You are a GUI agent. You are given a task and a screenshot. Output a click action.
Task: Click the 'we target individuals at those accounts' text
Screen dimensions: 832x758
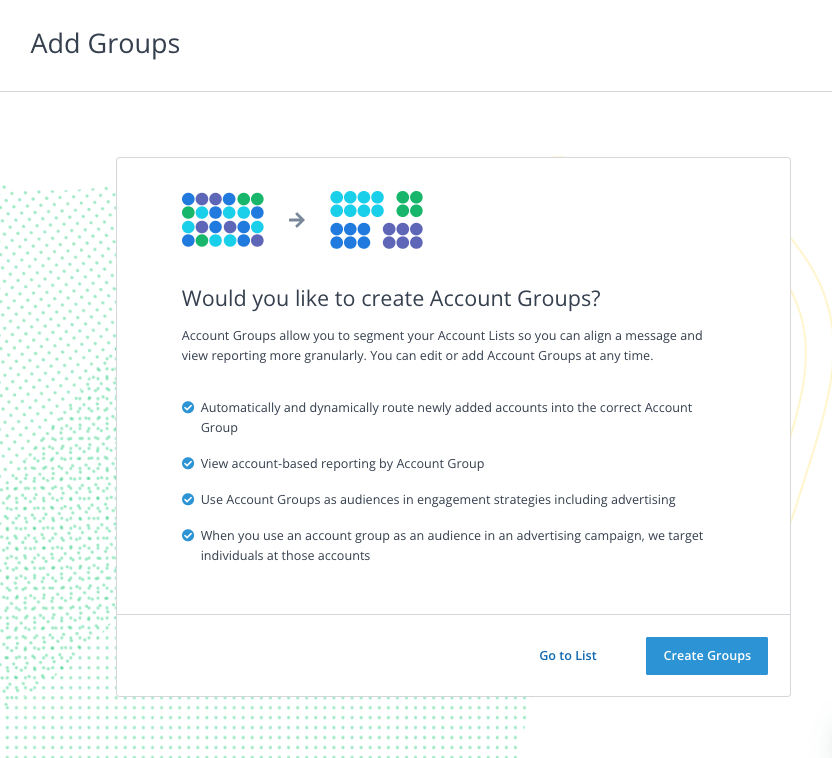pyautogui.click(x=286, y=556)
